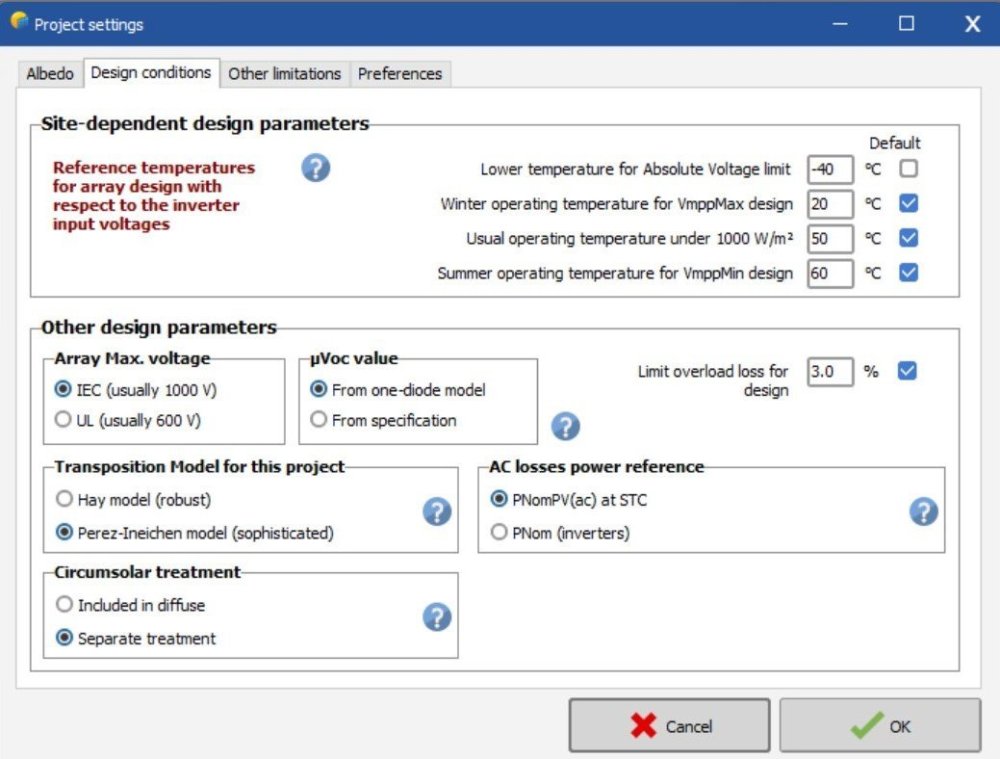Toggle default for Summer operating temperature

point(908,272)
